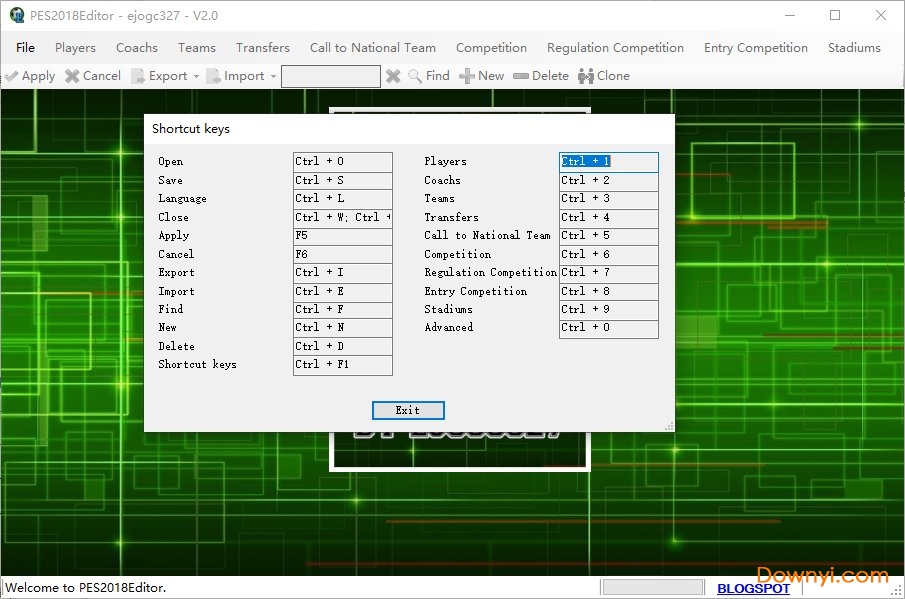Expand the Import dropdown arrow
The width and height of the screenshot is (905, 599).
click(x=273, y=76)
